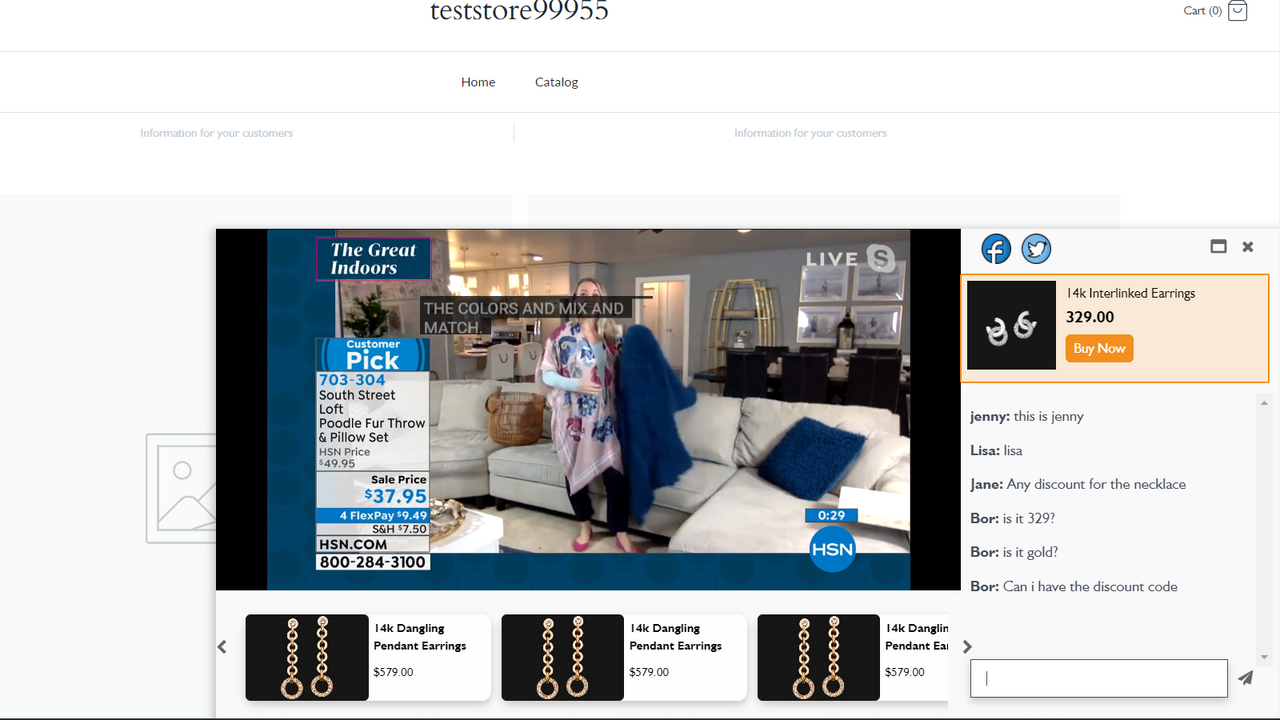Close the live shopping popup

[x=1248, y=246]
